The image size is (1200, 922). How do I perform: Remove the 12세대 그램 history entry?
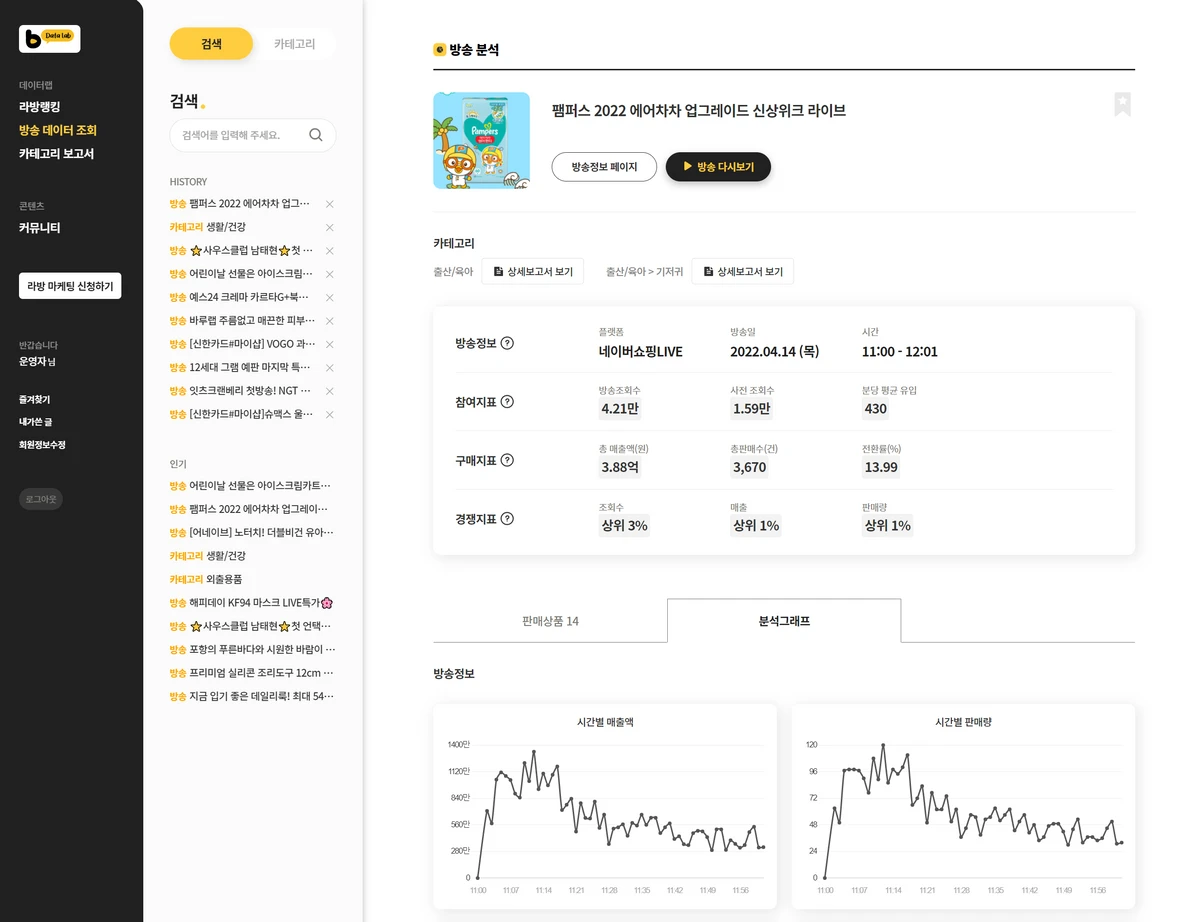[330, 367]
